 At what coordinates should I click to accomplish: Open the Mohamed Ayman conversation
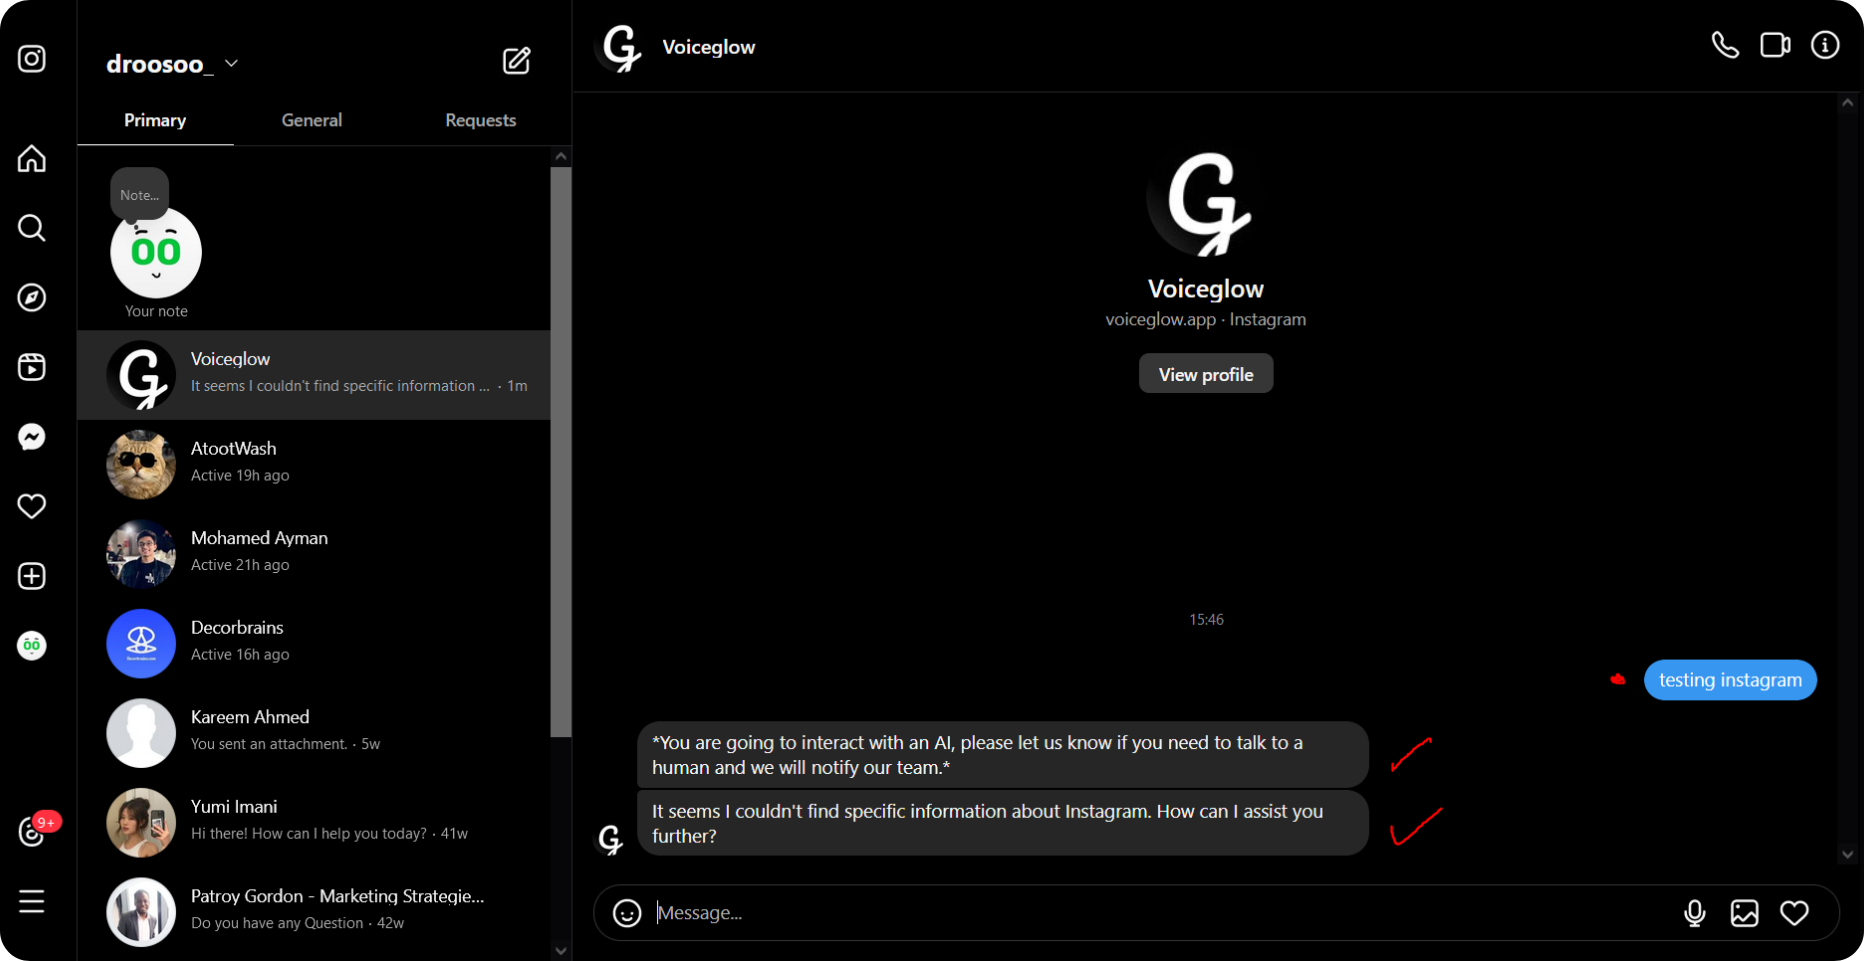[x=314, y=553]
